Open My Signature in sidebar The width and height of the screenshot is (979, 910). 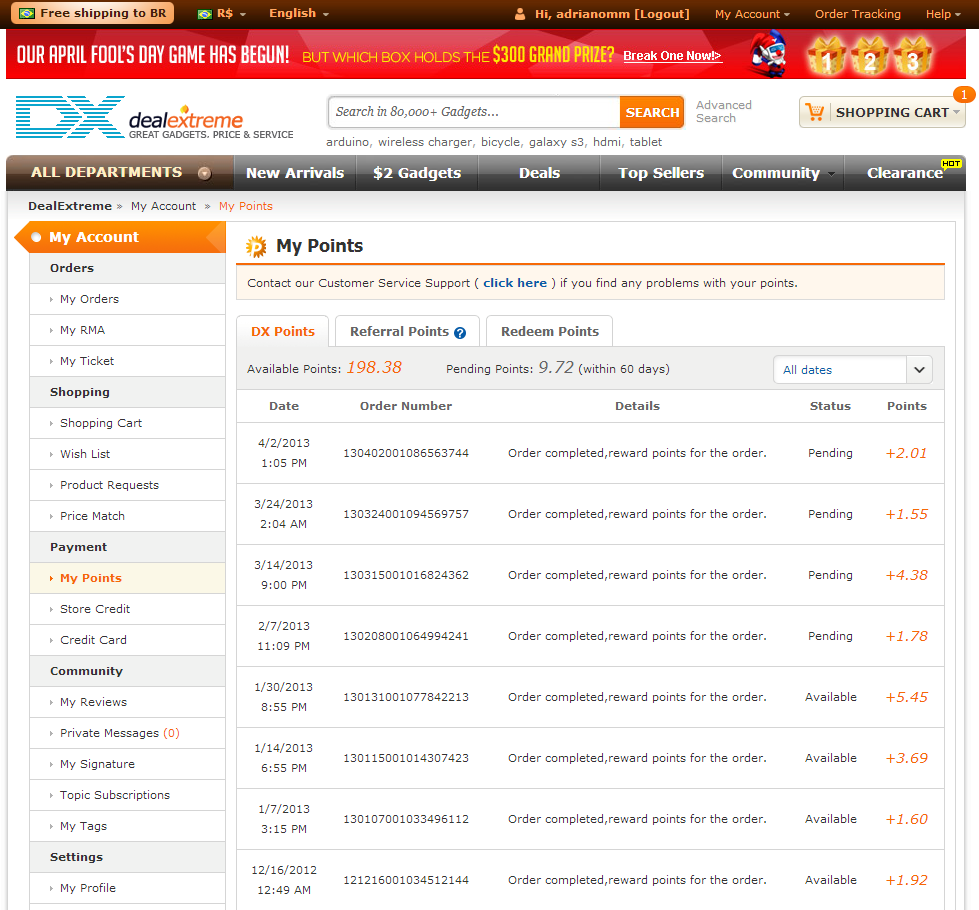coord(127,764)
